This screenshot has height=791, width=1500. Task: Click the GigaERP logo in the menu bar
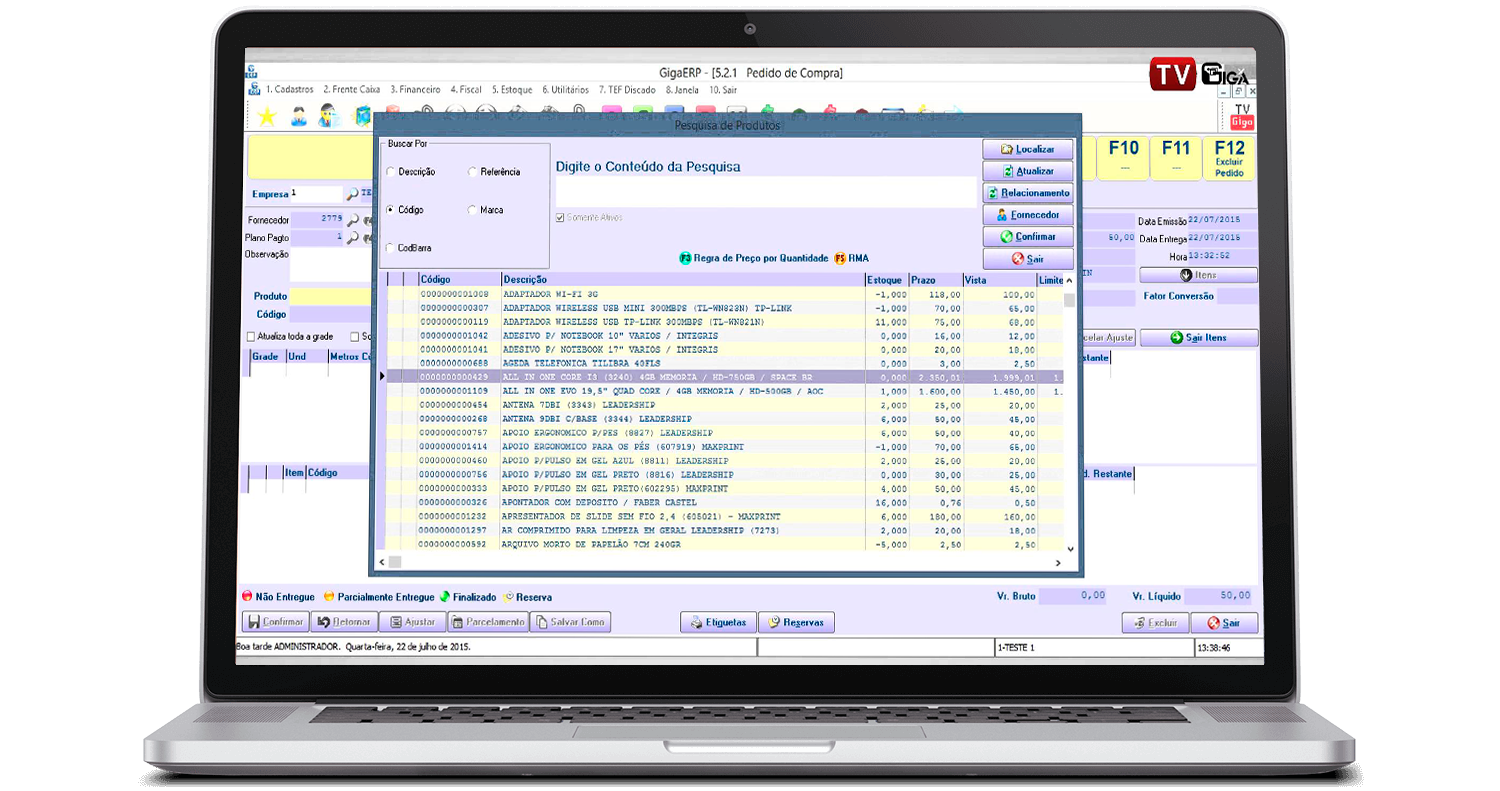252,89
